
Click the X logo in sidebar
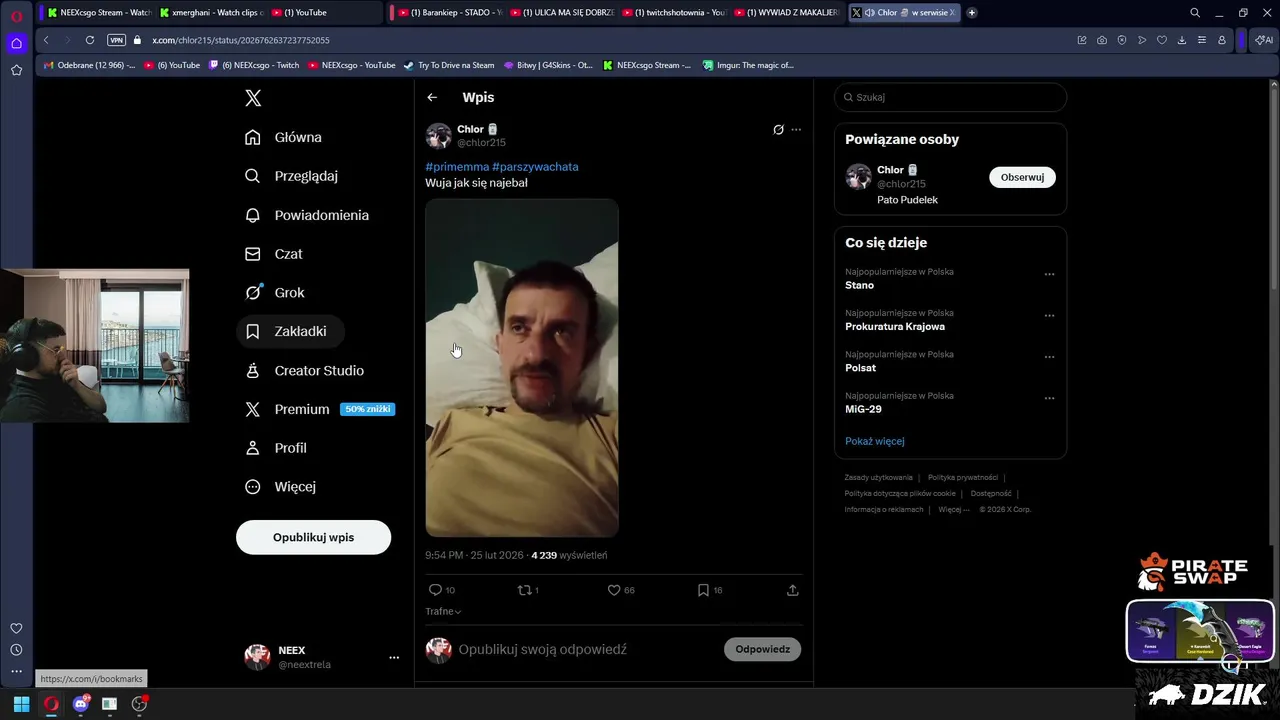[x=253, y=98]
